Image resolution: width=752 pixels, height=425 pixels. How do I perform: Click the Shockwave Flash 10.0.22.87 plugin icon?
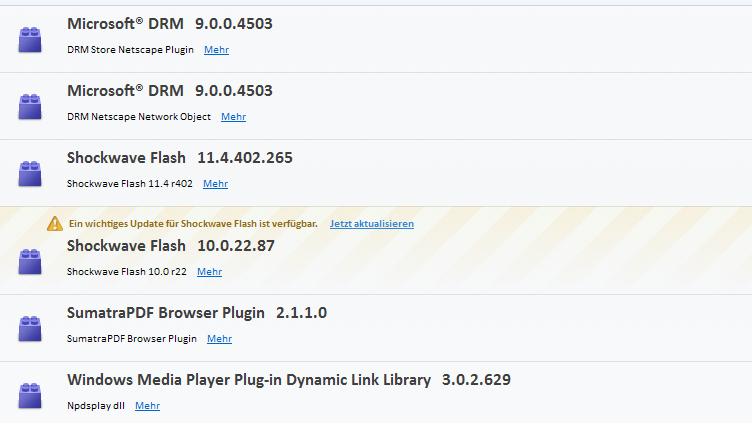tap(30, 261)
